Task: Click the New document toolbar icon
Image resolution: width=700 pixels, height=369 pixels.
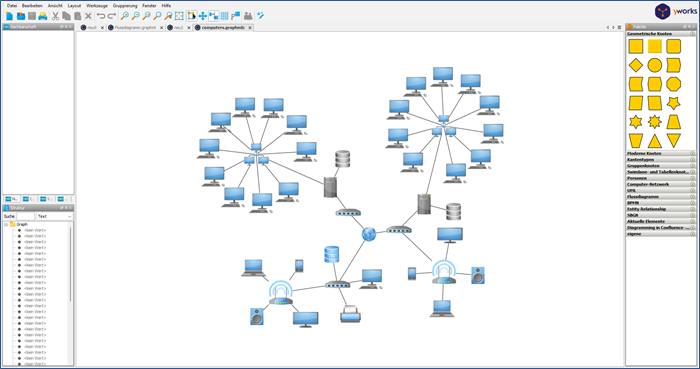Action: tap(9, 16)
